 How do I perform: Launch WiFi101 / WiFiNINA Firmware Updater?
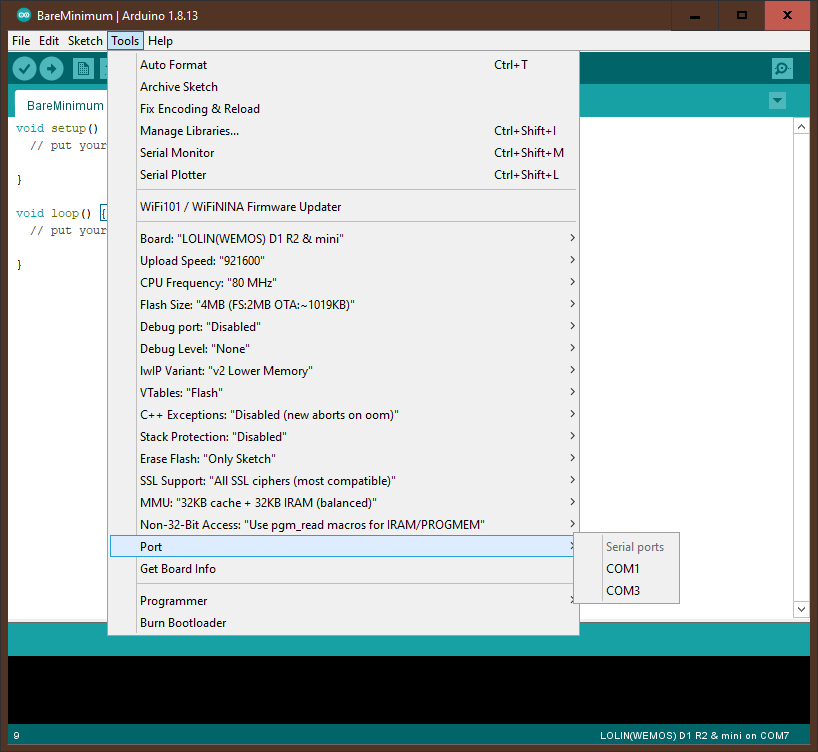tap(343, 207)
